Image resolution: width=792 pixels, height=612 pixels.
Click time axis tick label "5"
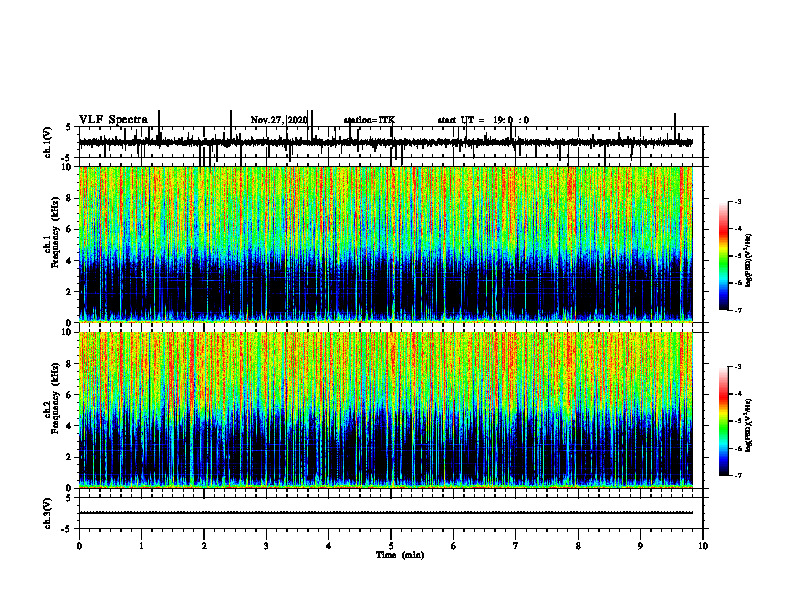pyautogui.click(x=391, y=546)
